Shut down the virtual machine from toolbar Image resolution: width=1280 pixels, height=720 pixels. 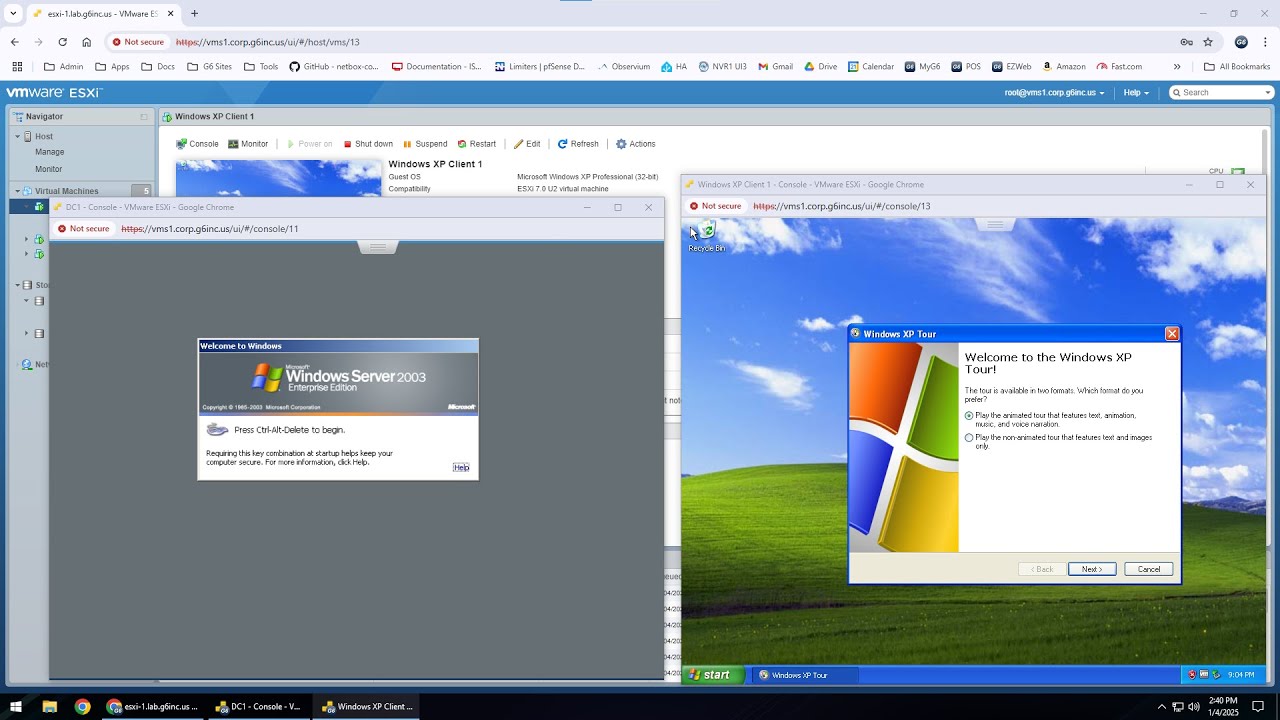(368, 144)
